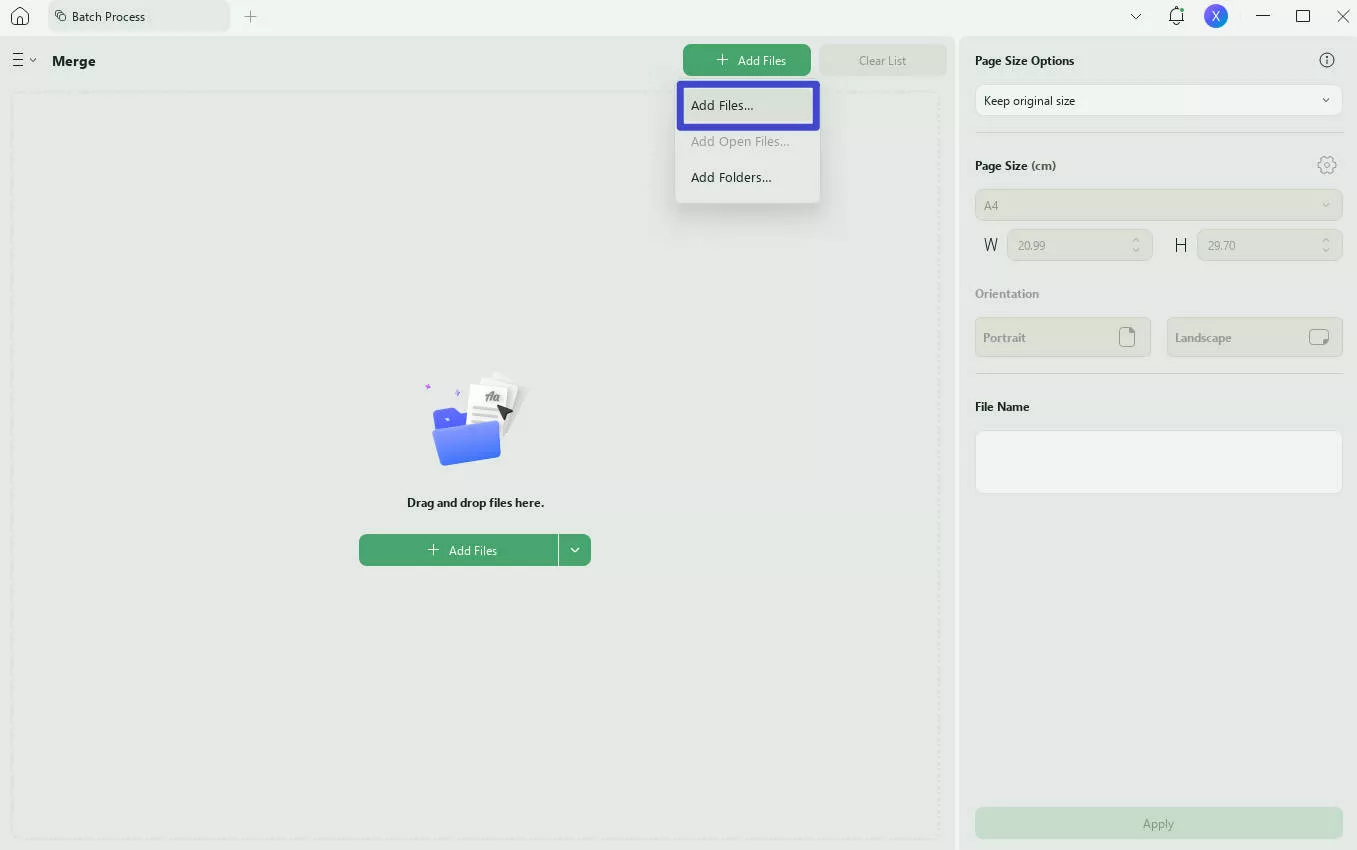1357x850 pixels.
Task: Open the Page Size settings gear
Action: (x=1327, y=165)
